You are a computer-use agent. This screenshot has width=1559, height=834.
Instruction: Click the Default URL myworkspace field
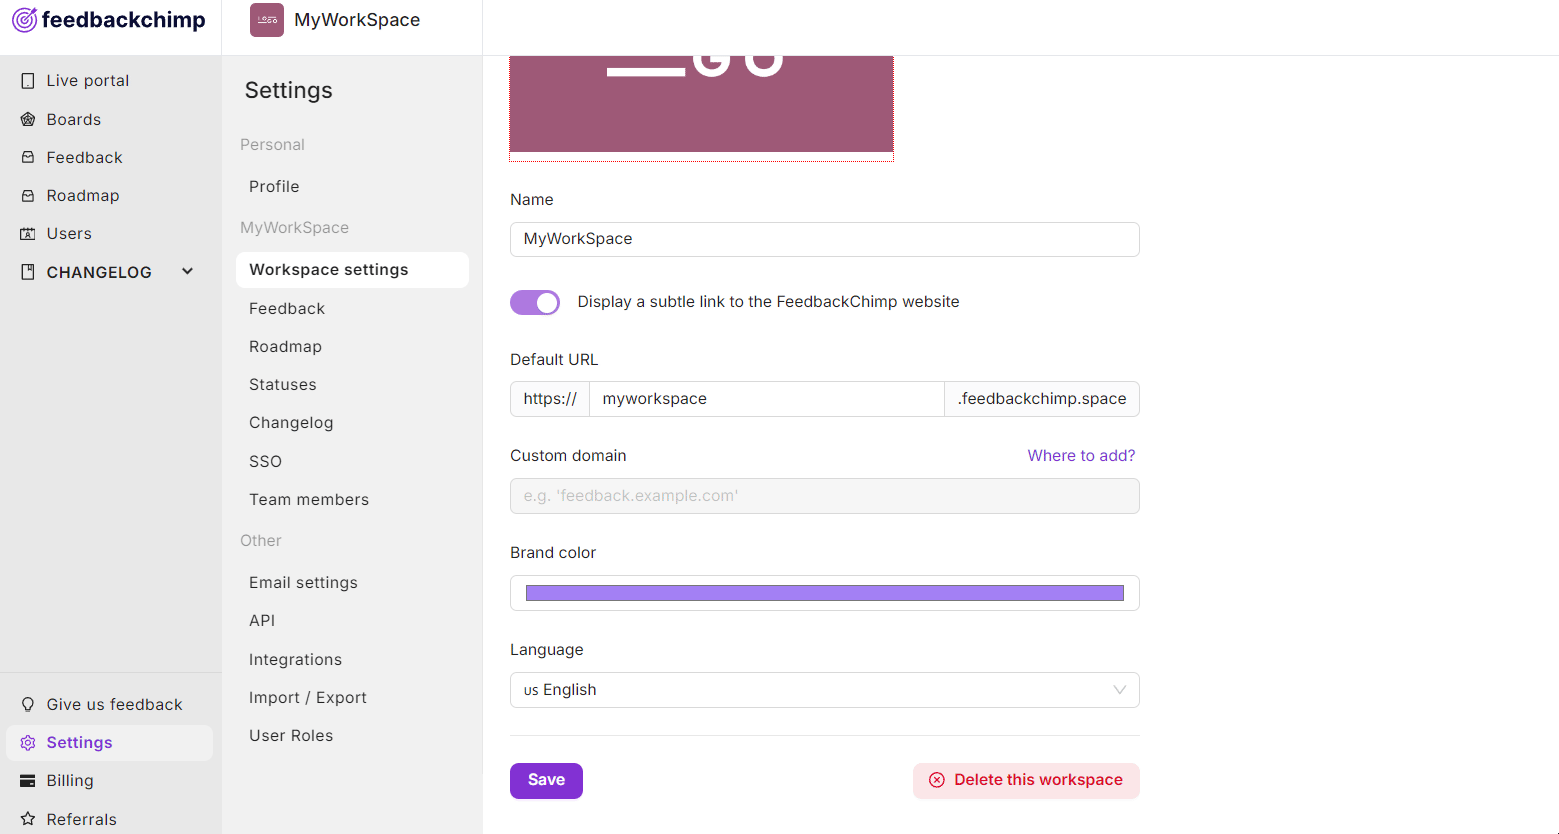click(767, 399)
